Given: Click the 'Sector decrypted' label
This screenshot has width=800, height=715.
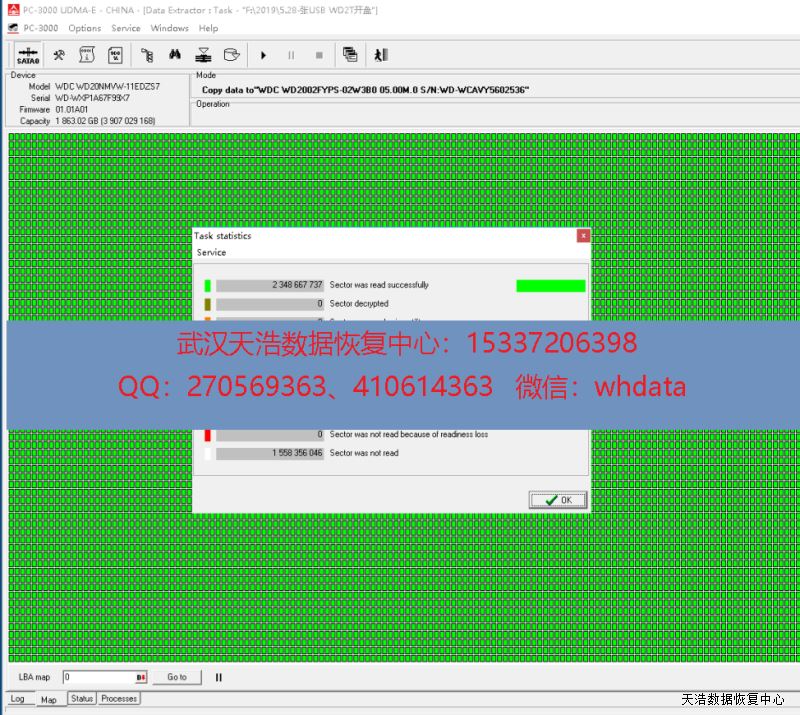Looking at the screenshot, I should [x=359, y=304].
